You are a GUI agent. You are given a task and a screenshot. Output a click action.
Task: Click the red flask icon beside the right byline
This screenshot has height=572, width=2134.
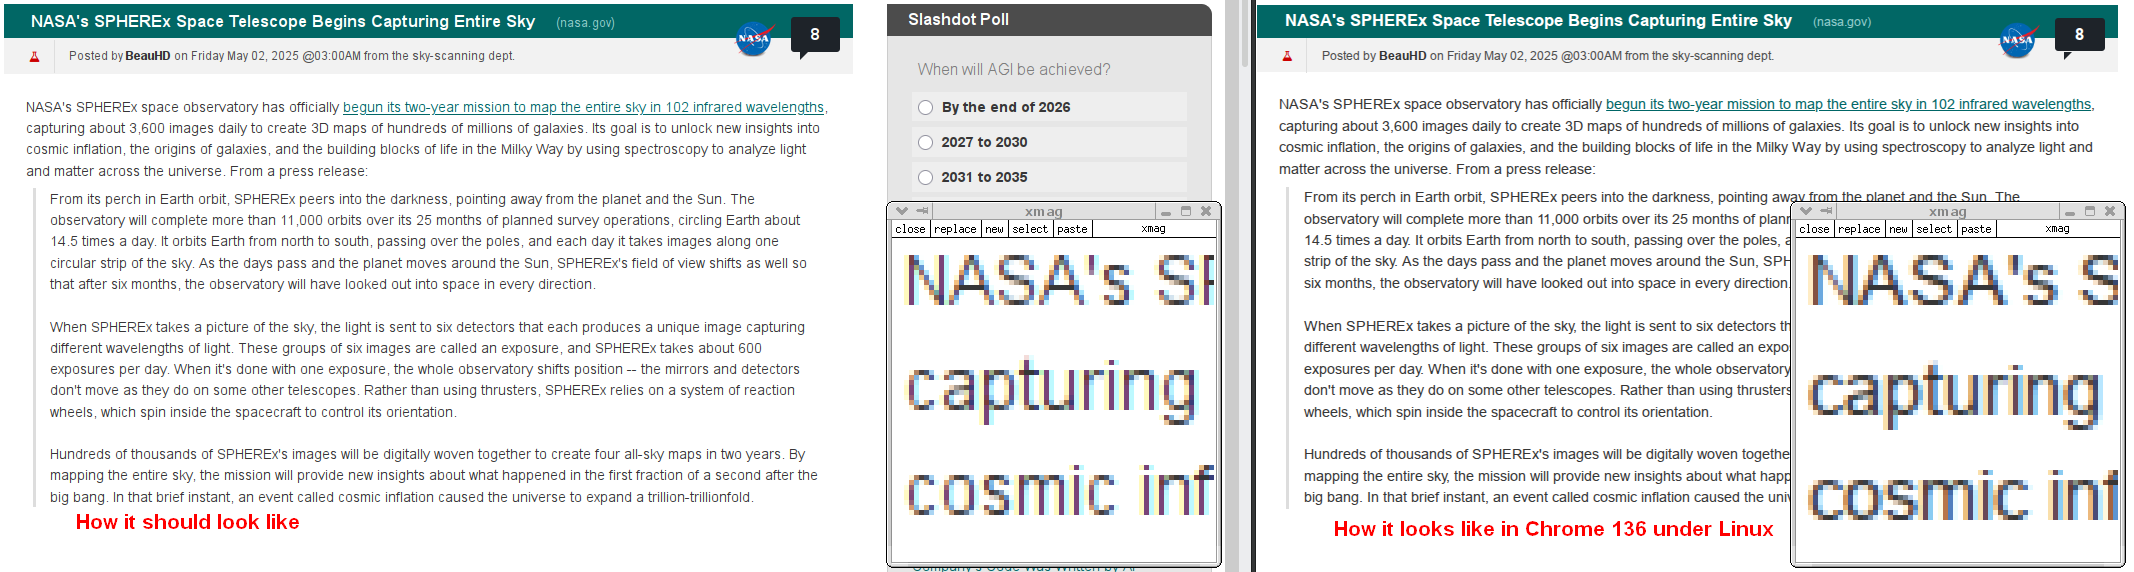[1287, 57]
